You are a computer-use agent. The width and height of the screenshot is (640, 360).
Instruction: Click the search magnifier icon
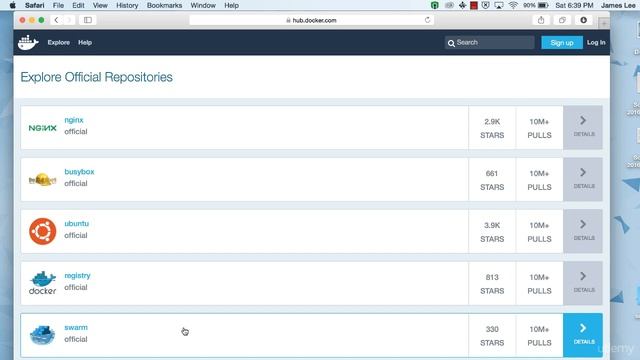coord(451,43)
